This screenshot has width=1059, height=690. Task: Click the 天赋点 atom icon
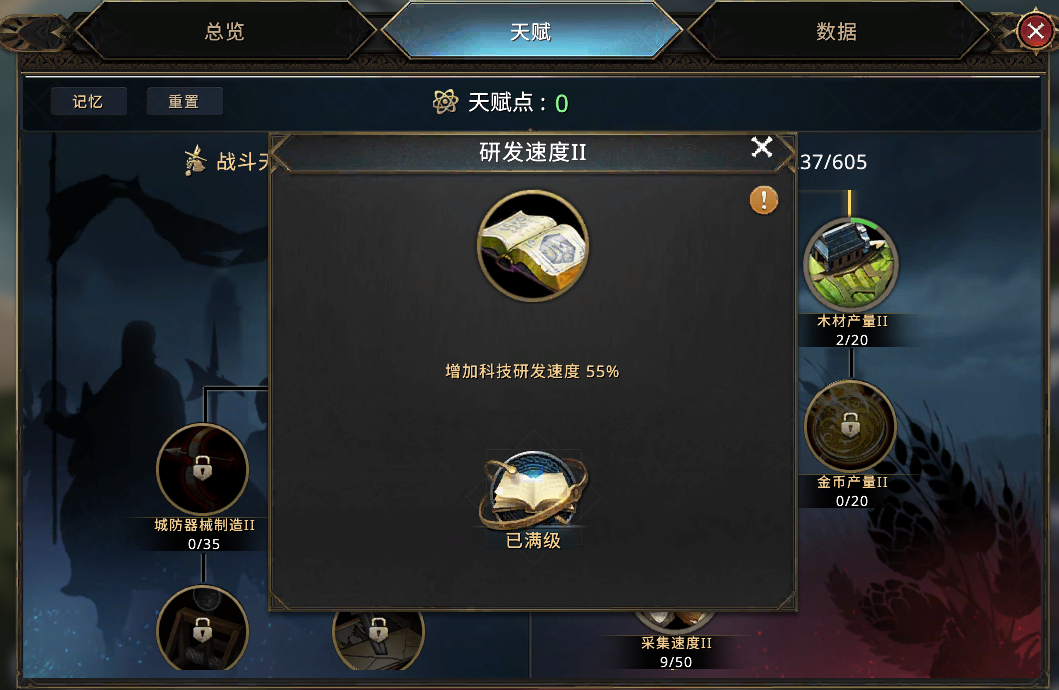click(446, 102)
